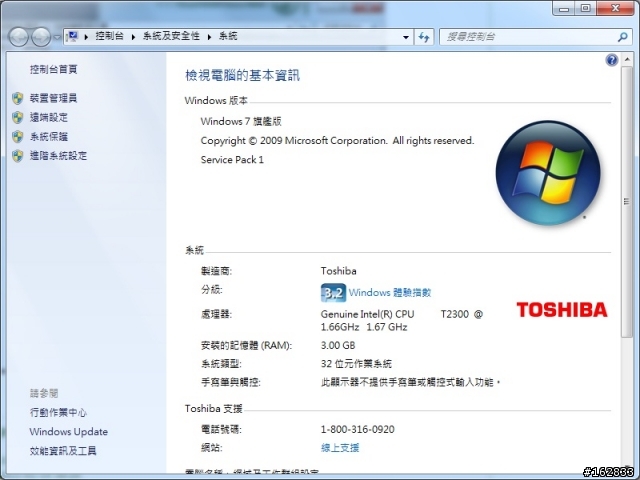Select the 系統 breadcrumb

point(228,36)
